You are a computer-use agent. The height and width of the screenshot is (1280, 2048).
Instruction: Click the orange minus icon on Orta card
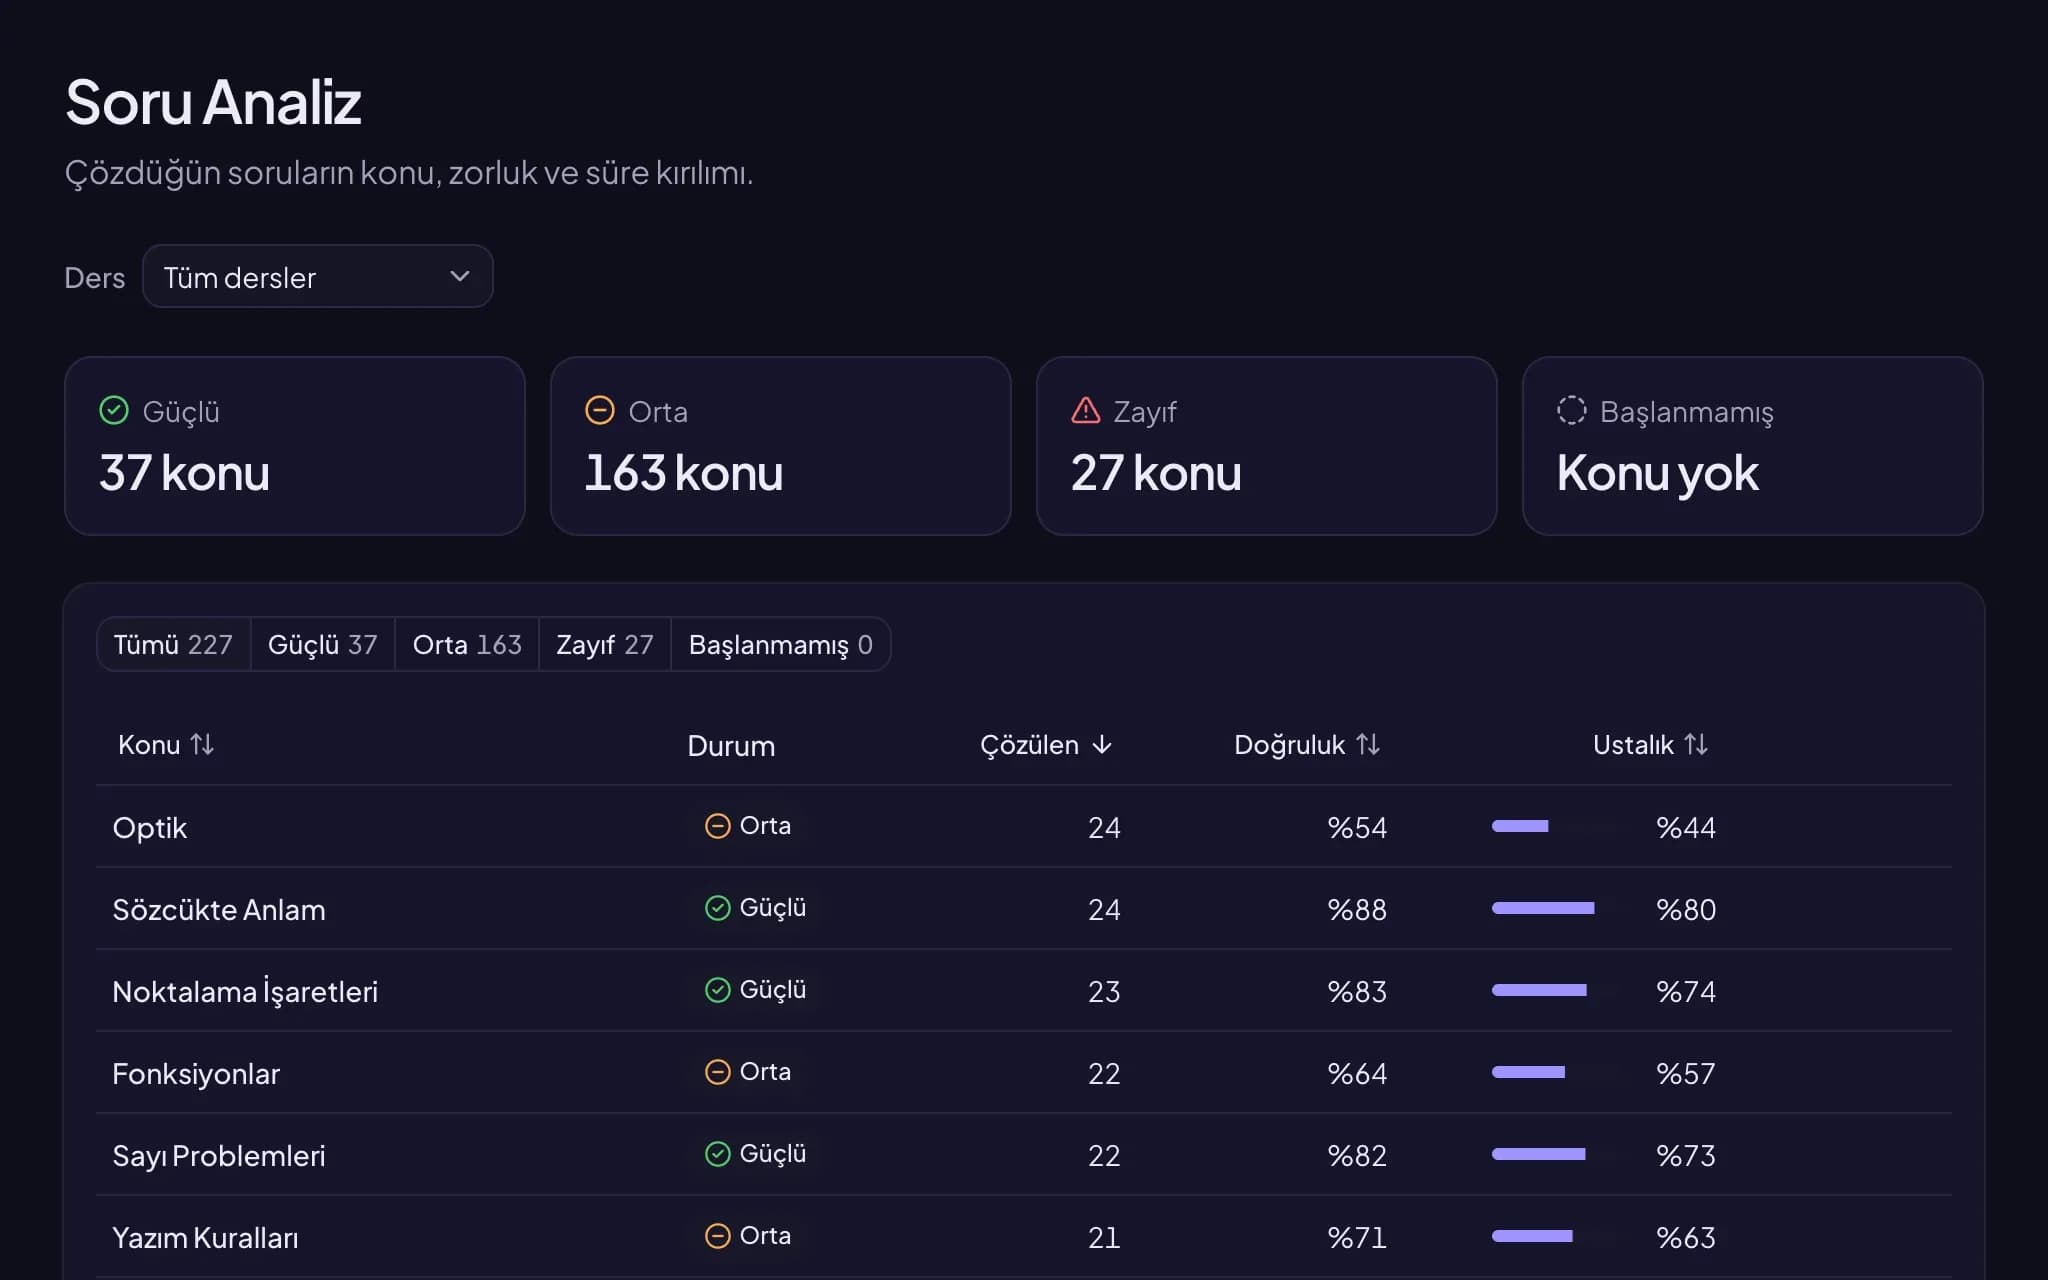coord(600,410)
